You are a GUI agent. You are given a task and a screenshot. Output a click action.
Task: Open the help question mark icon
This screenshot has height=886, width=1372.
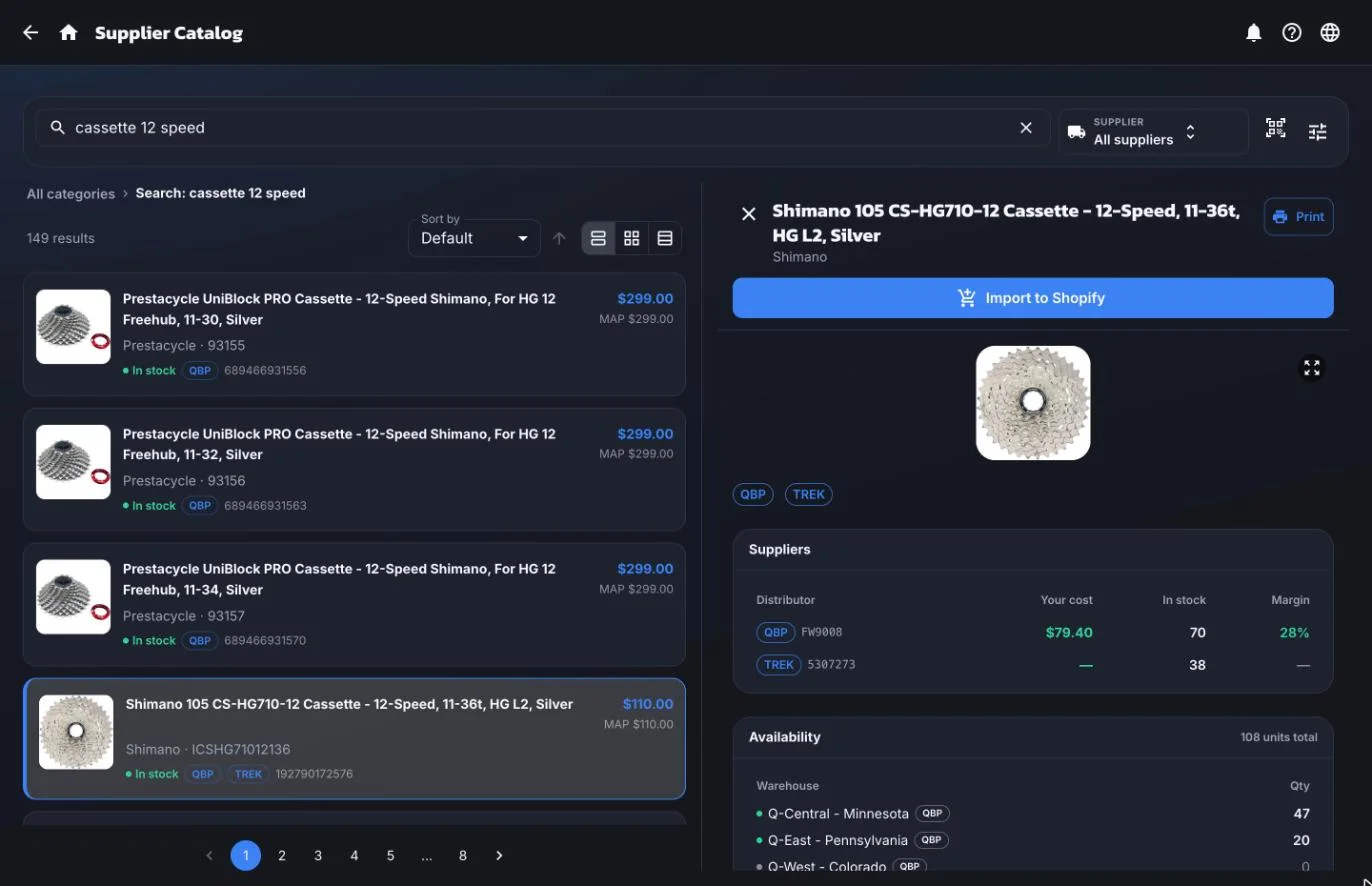1292,33
